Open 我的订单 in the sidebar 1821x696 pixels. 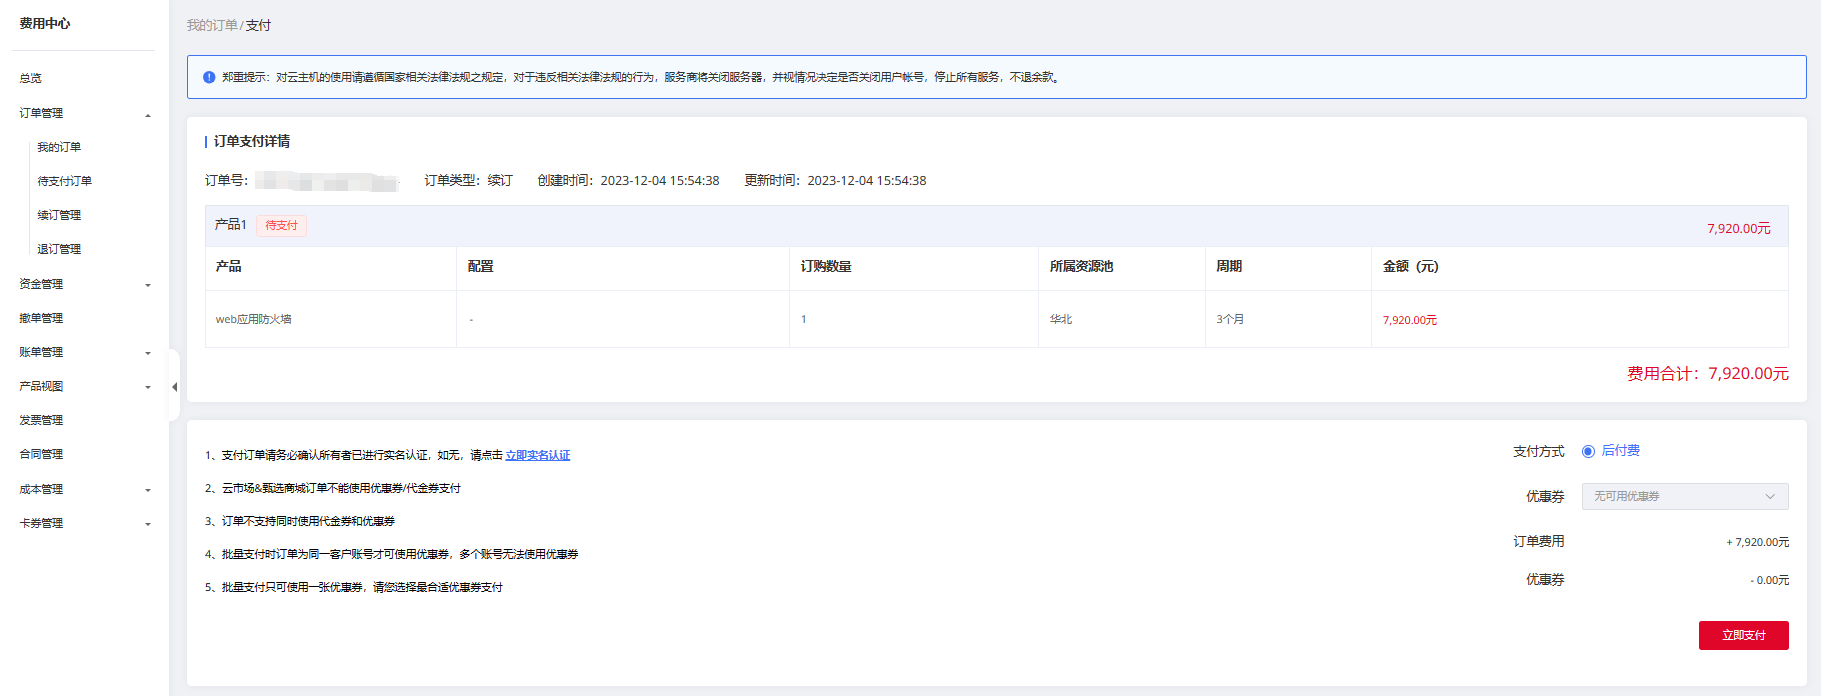59,147
